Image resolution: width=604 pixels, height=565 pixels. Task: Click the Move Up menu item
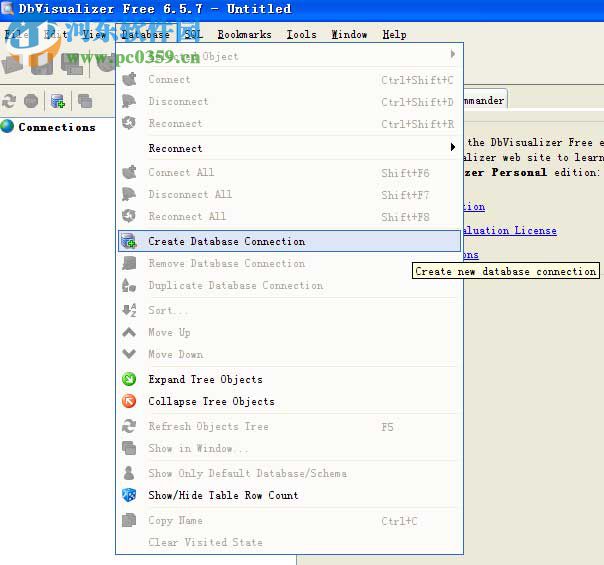point(289,332)
